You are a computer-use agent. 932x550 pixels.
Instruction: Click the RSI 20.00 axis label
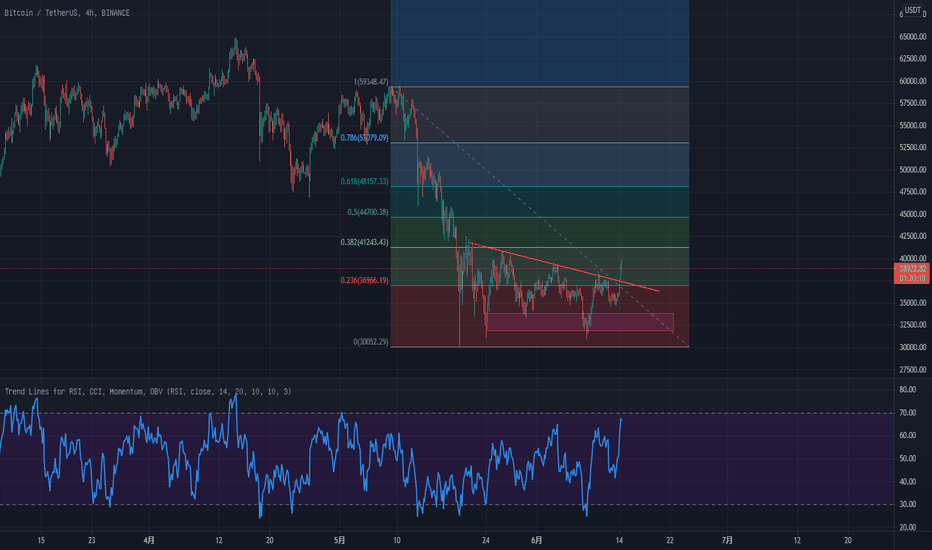(908, 527)
